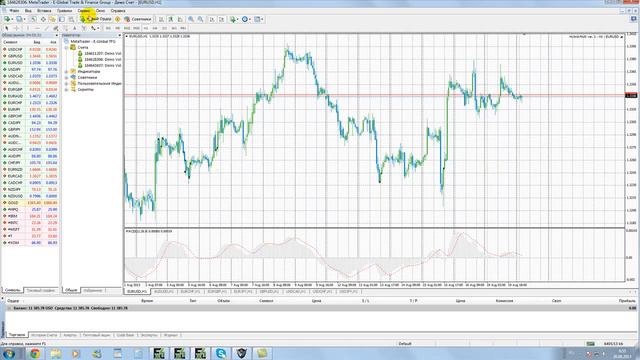Screen dimensions: 640x360
Task: Select the Cursor arrow tool
Action: 7,28
